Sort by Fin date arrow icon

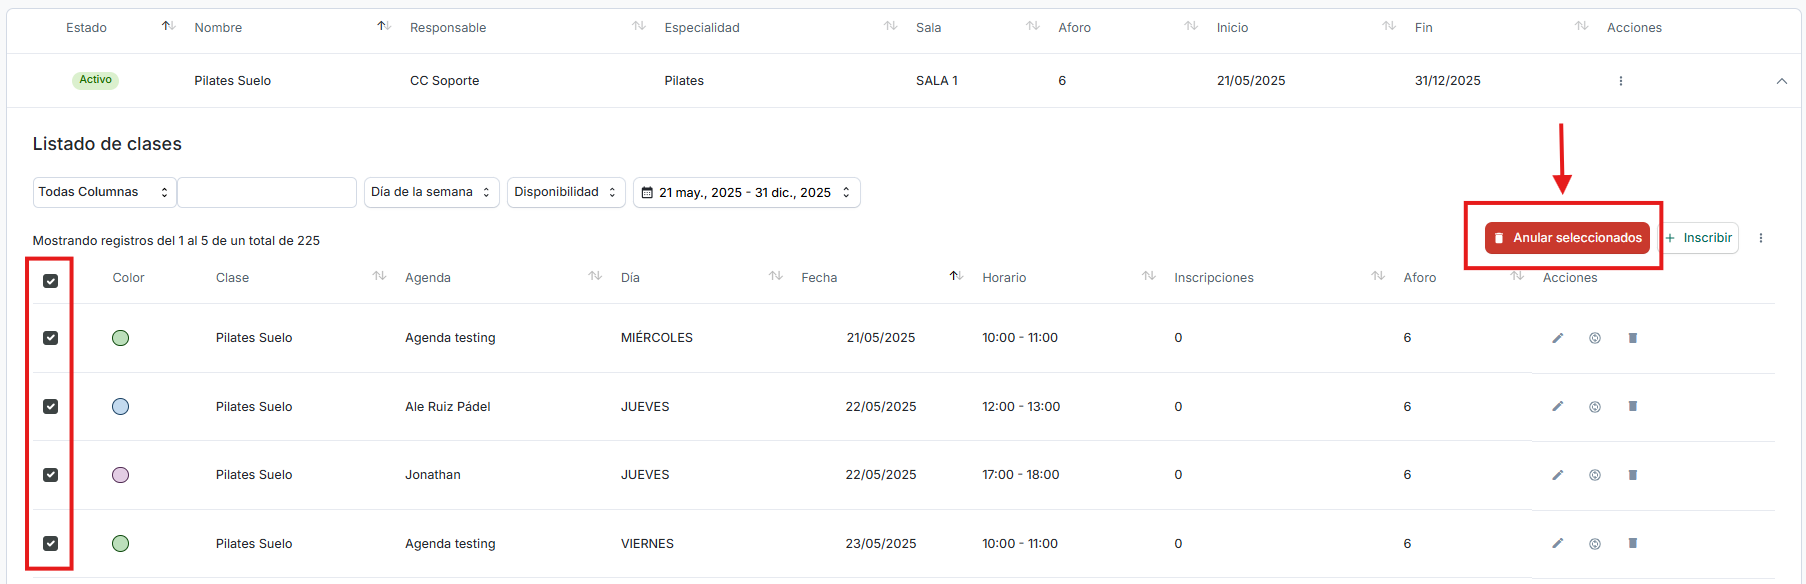point(1581,26)
